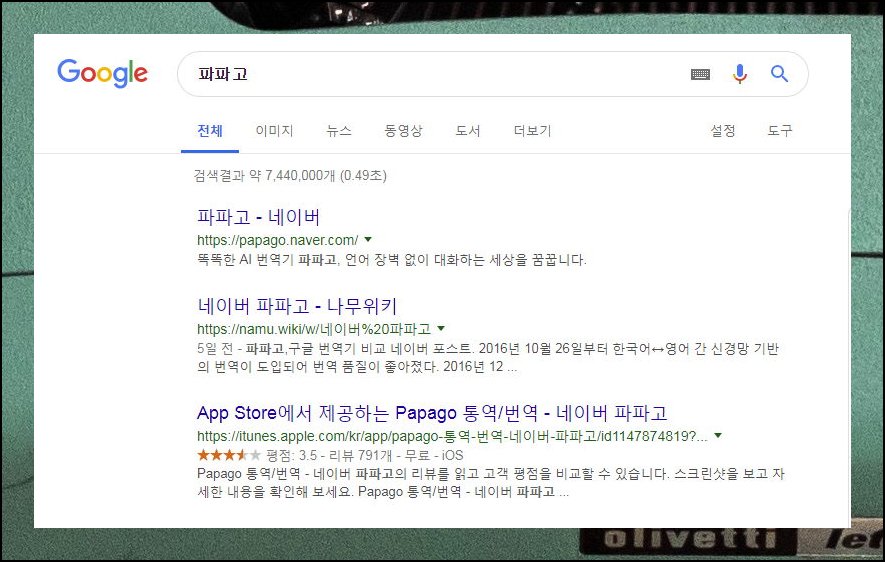Switch to the 이미지 tab
Screen dimensions: 885x562
pos(274,131)
